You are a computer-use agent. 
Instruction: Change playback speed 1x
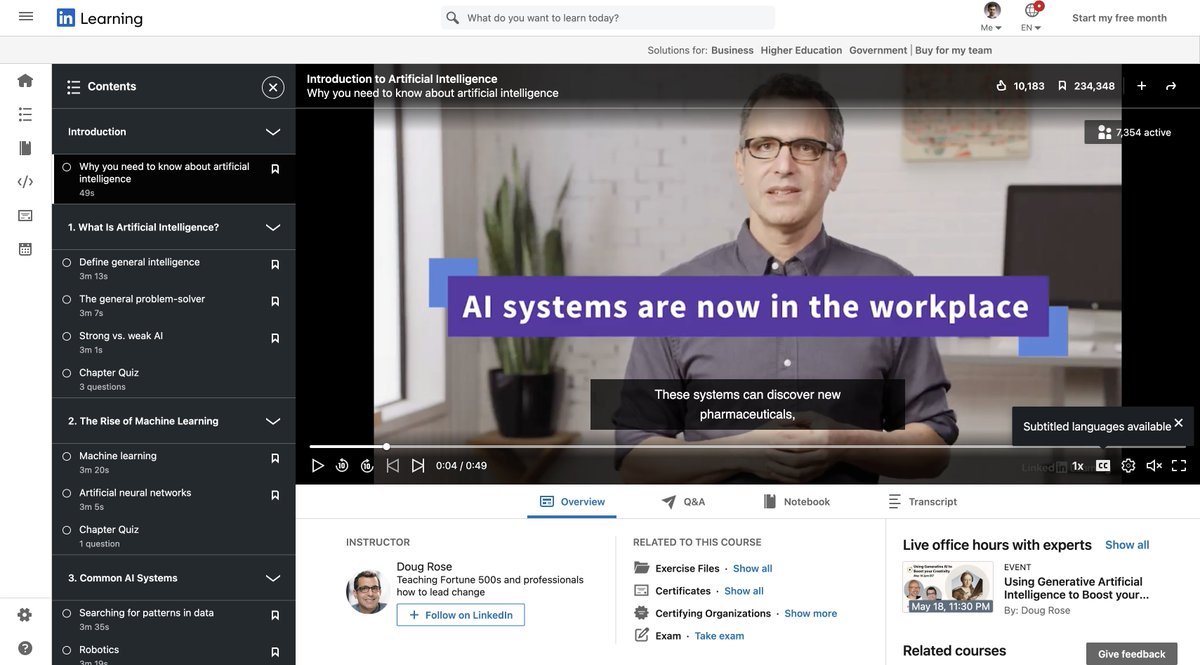click(x=1078, y=466)
